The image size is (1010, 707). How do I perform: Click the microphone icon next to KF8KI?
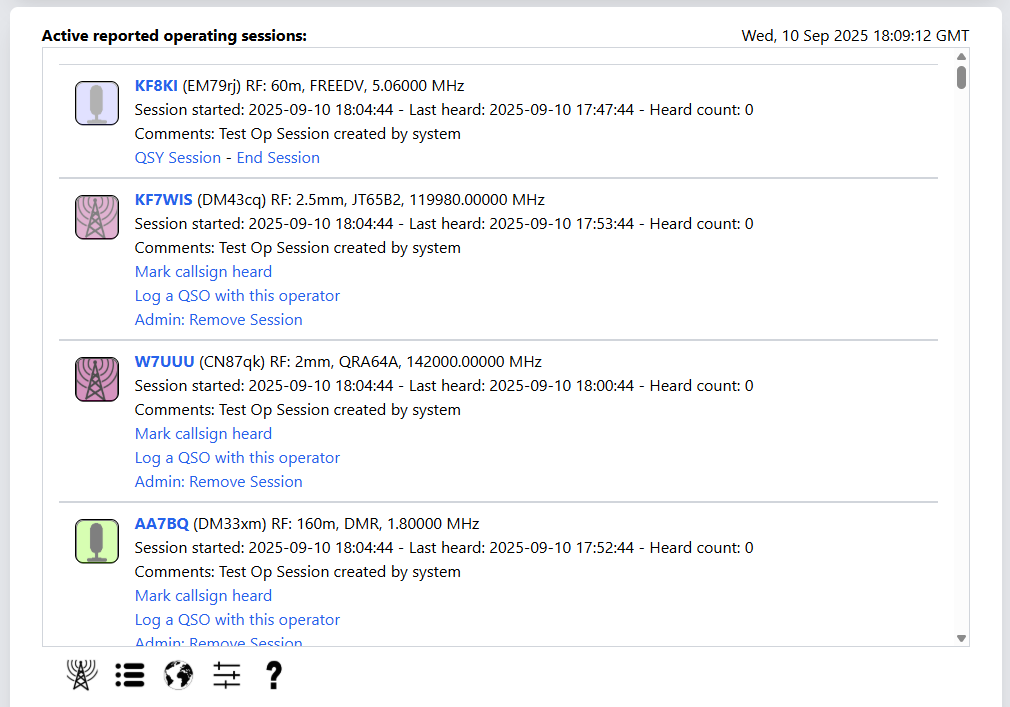(x=97, y=104)
